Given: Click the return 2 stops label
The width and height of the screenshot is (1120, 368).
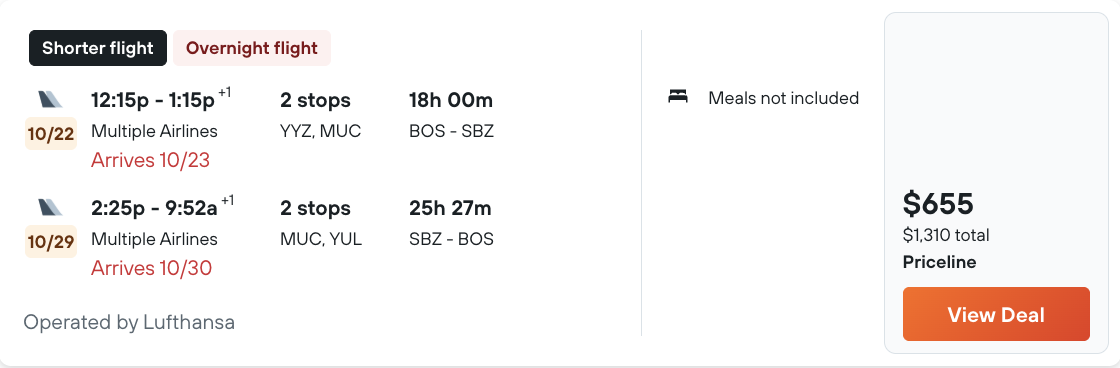Looking at the screenshot, I should 315,208.
